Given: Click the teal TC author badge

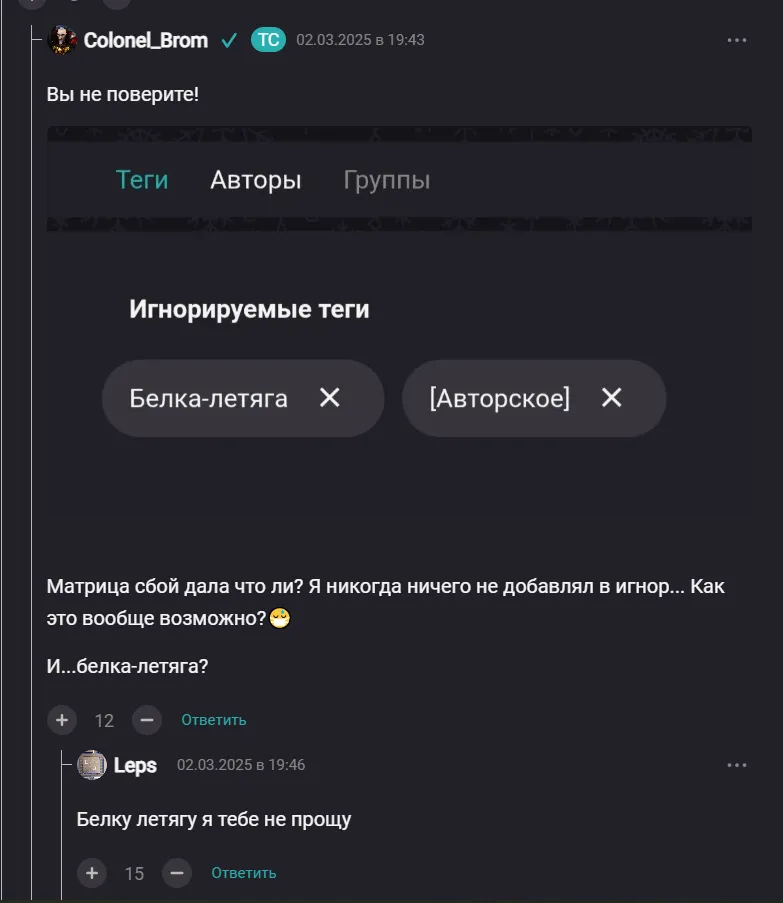Looking at the screenshot, I should click(x=268, y=40).
